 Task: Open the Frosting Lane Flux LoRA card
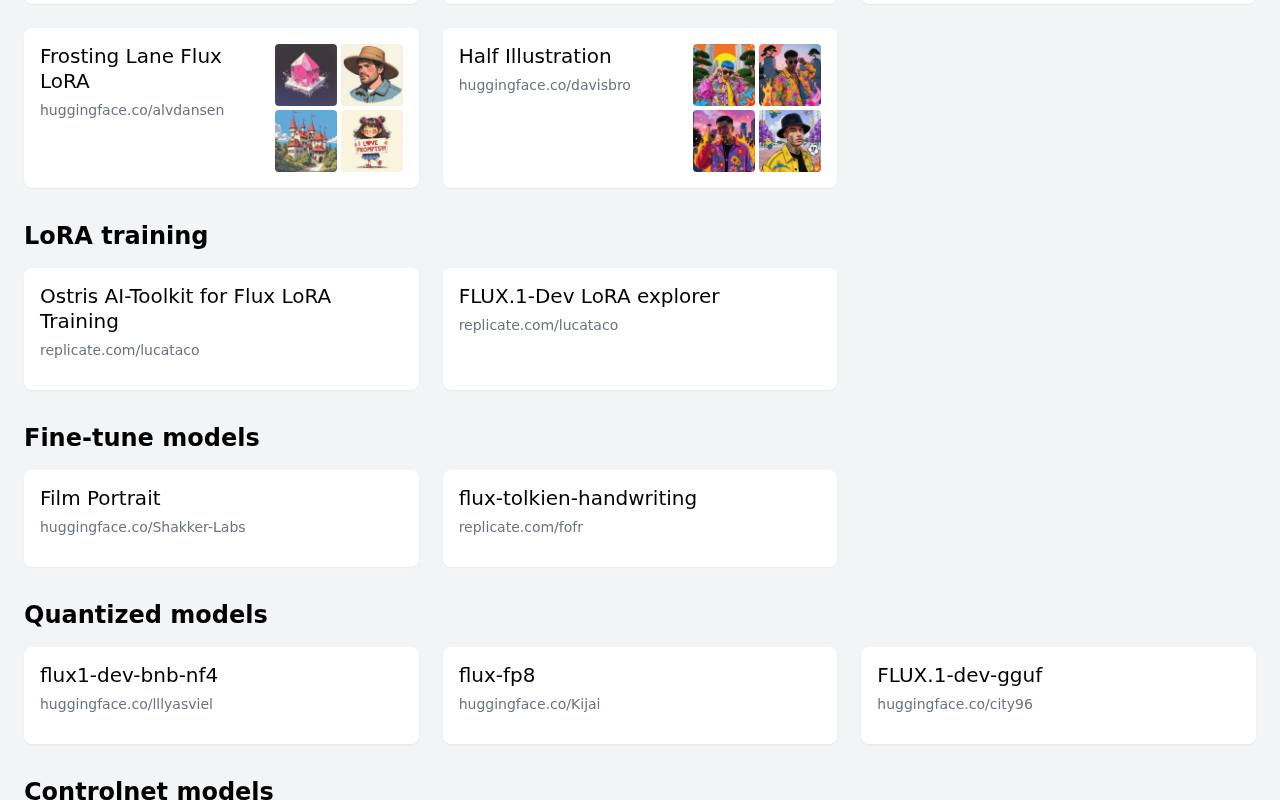(x=221, y=108)
